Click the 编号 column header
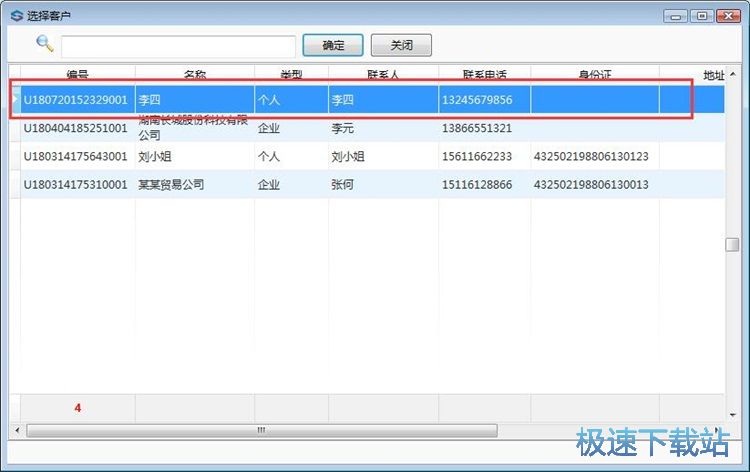750x472 pixels. click(77, 75)
